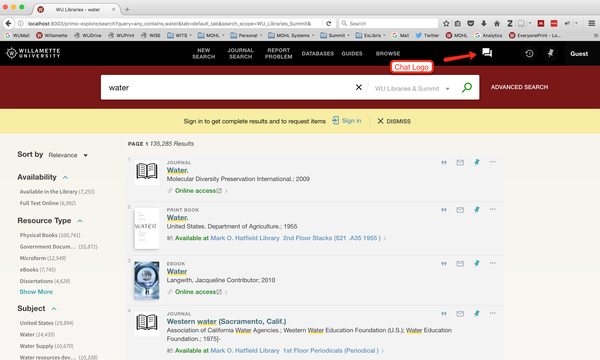
Task: Click the browser toolbar Search field
Action: click(x=389, y=23)
